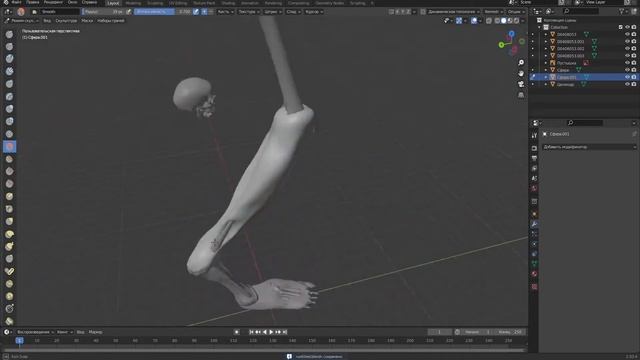Select the Pinch brush tool
This screenshot has height=360, width=640.
[x=9, y=209]
